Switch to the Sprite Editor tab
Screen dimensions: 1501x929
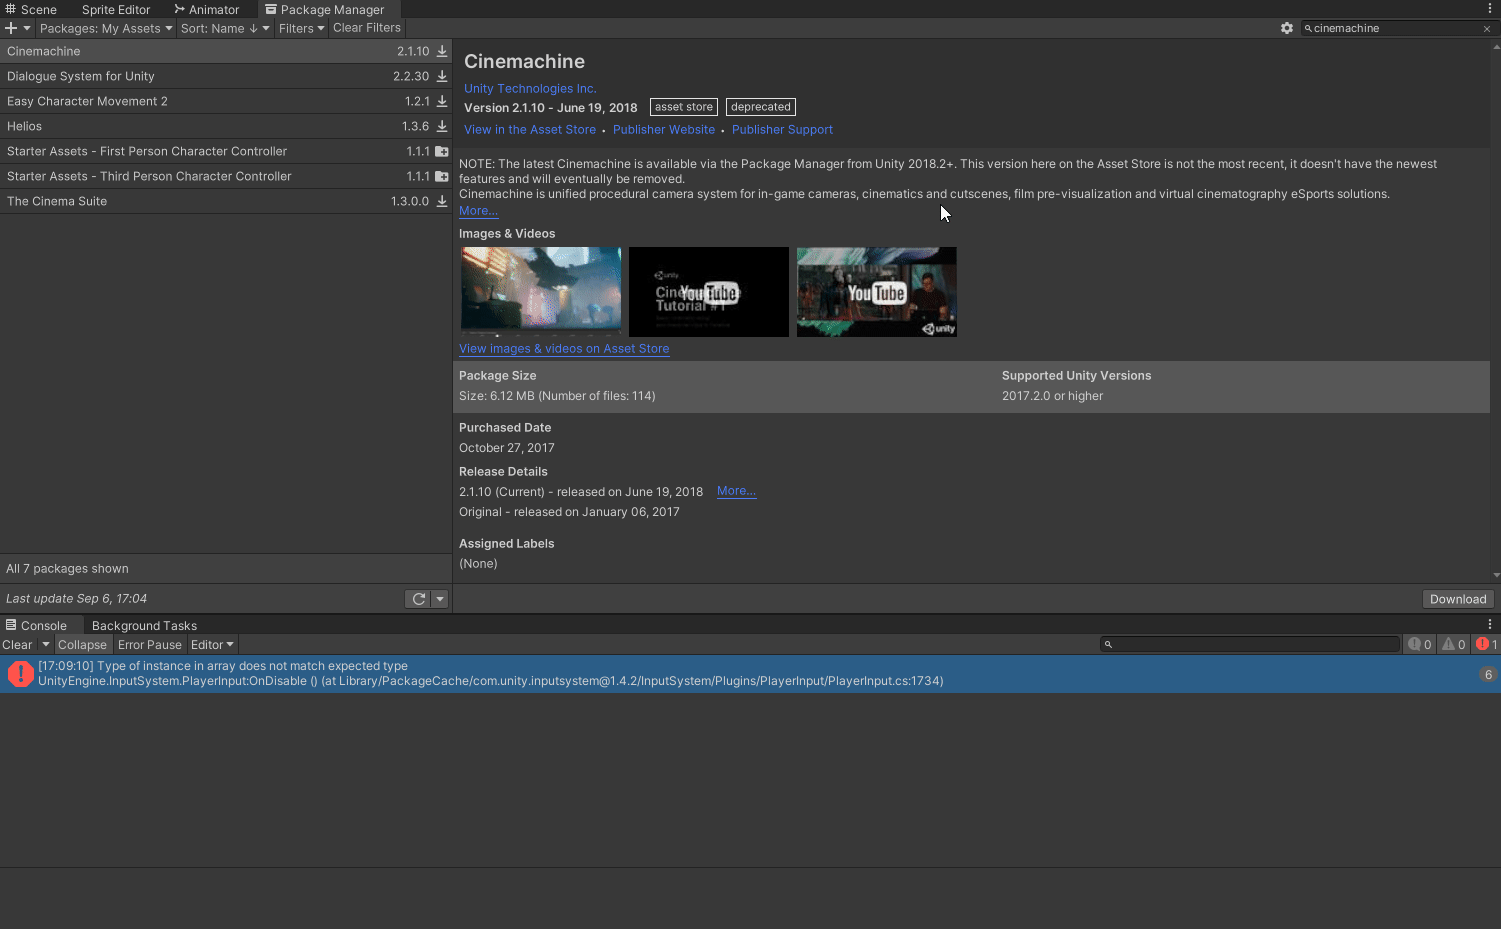tap(116, 9)
